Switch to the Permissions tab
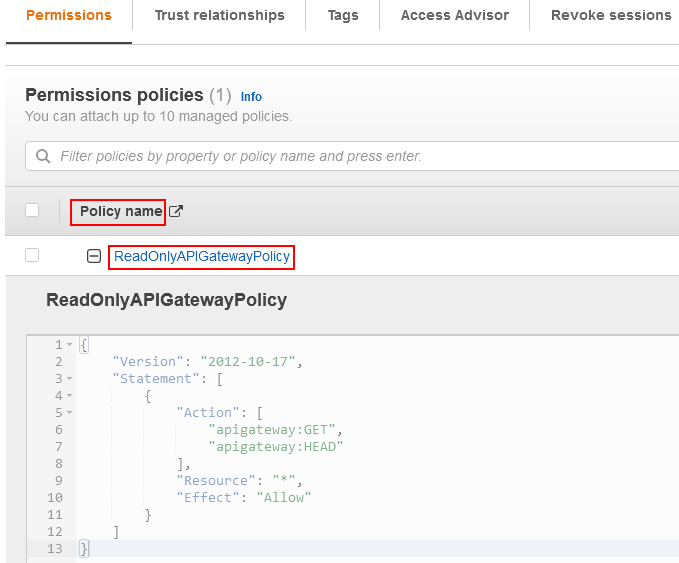The height and width of the screenshot is (563, 679). point(68,16)
